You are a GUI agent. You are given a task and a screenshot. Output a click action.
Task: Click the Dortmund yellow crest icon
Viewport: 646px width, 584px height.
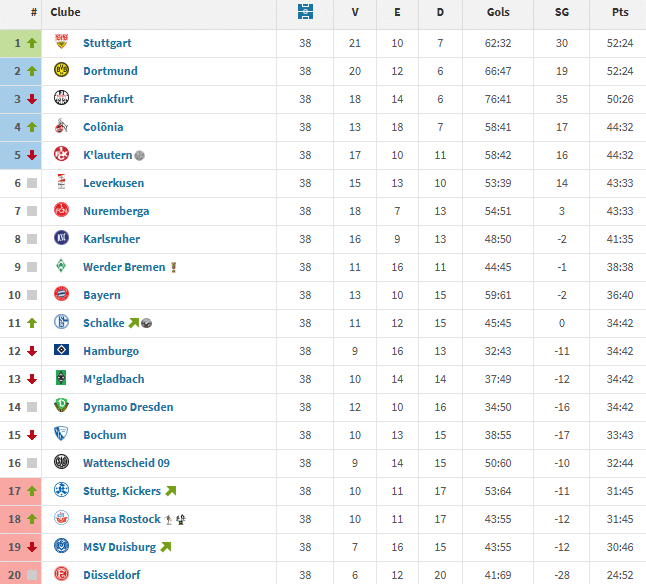pos(61,71)
